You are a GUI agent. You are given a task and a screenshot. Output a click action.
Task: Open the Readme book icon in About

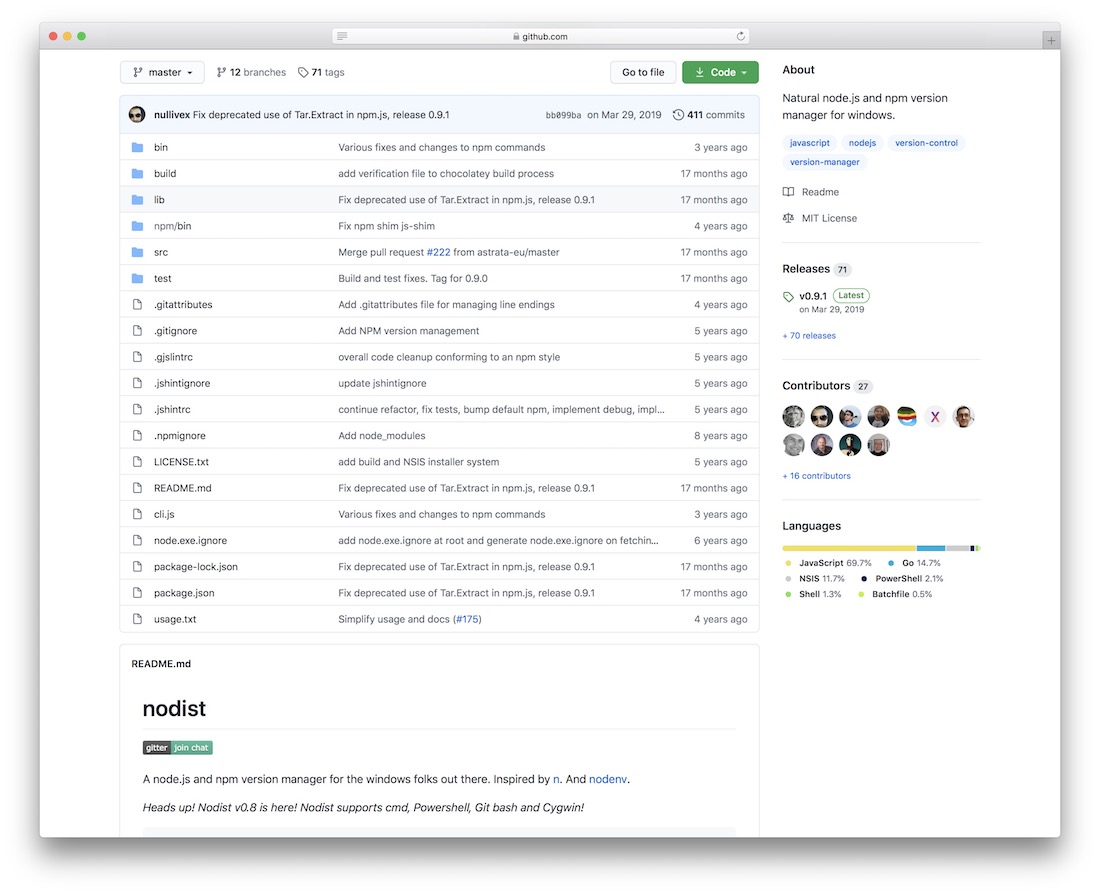[x=789, y=192]
